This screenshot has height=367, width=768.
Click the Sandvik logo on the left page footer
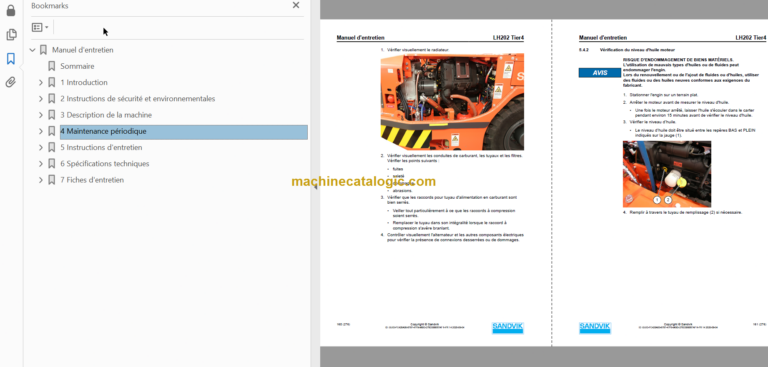pyautogui.click(x=507, y=327)
